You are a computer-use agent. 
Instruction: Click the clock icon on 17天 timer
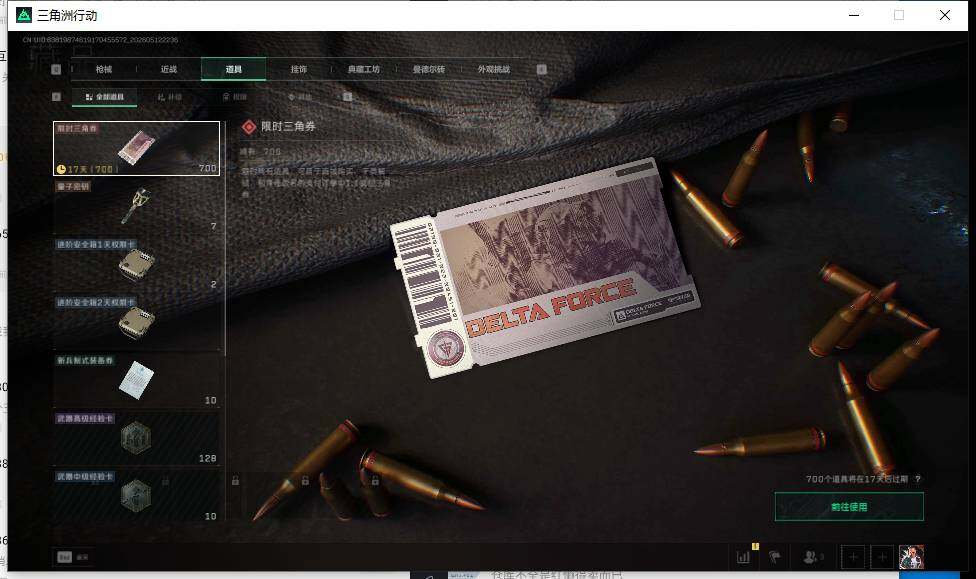point(61,169)
